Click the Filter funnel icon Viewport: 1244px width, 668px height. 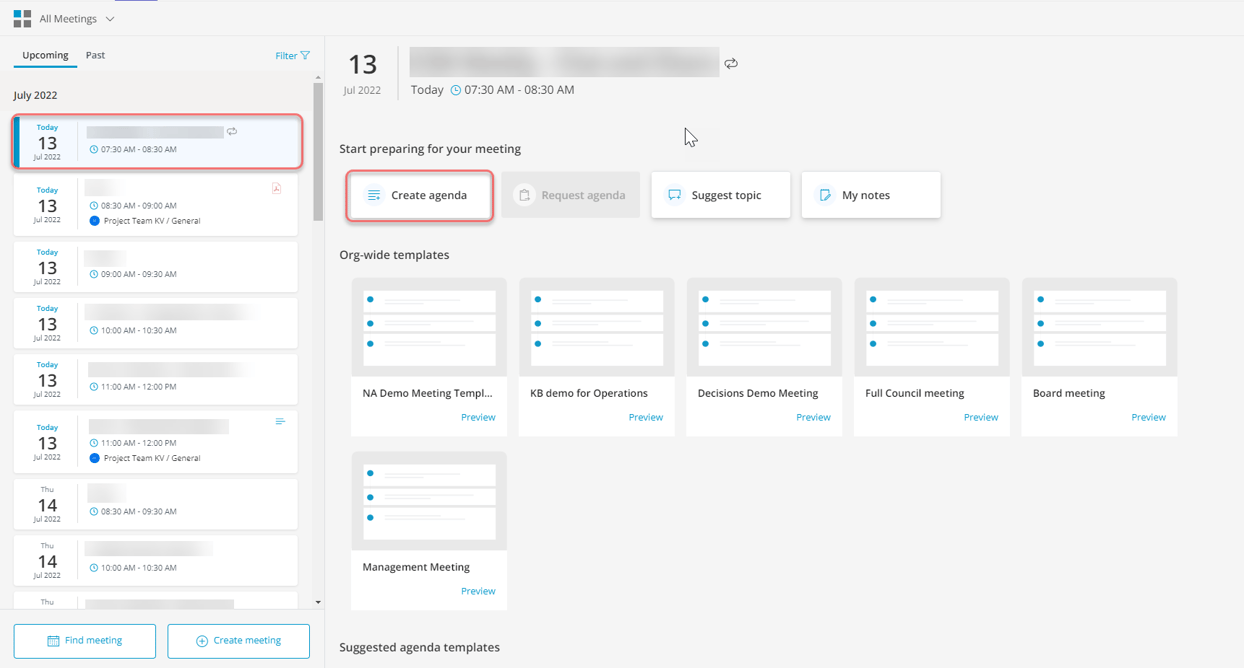pos(305,56)
